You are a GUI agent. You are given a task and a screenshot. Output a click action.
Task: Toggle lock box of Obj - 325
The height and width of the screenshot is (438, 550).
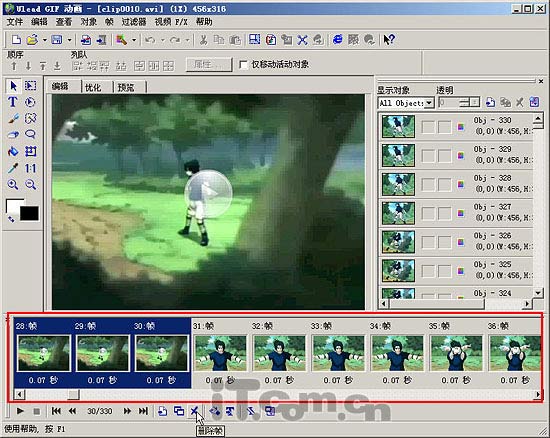tap(444, 271)
